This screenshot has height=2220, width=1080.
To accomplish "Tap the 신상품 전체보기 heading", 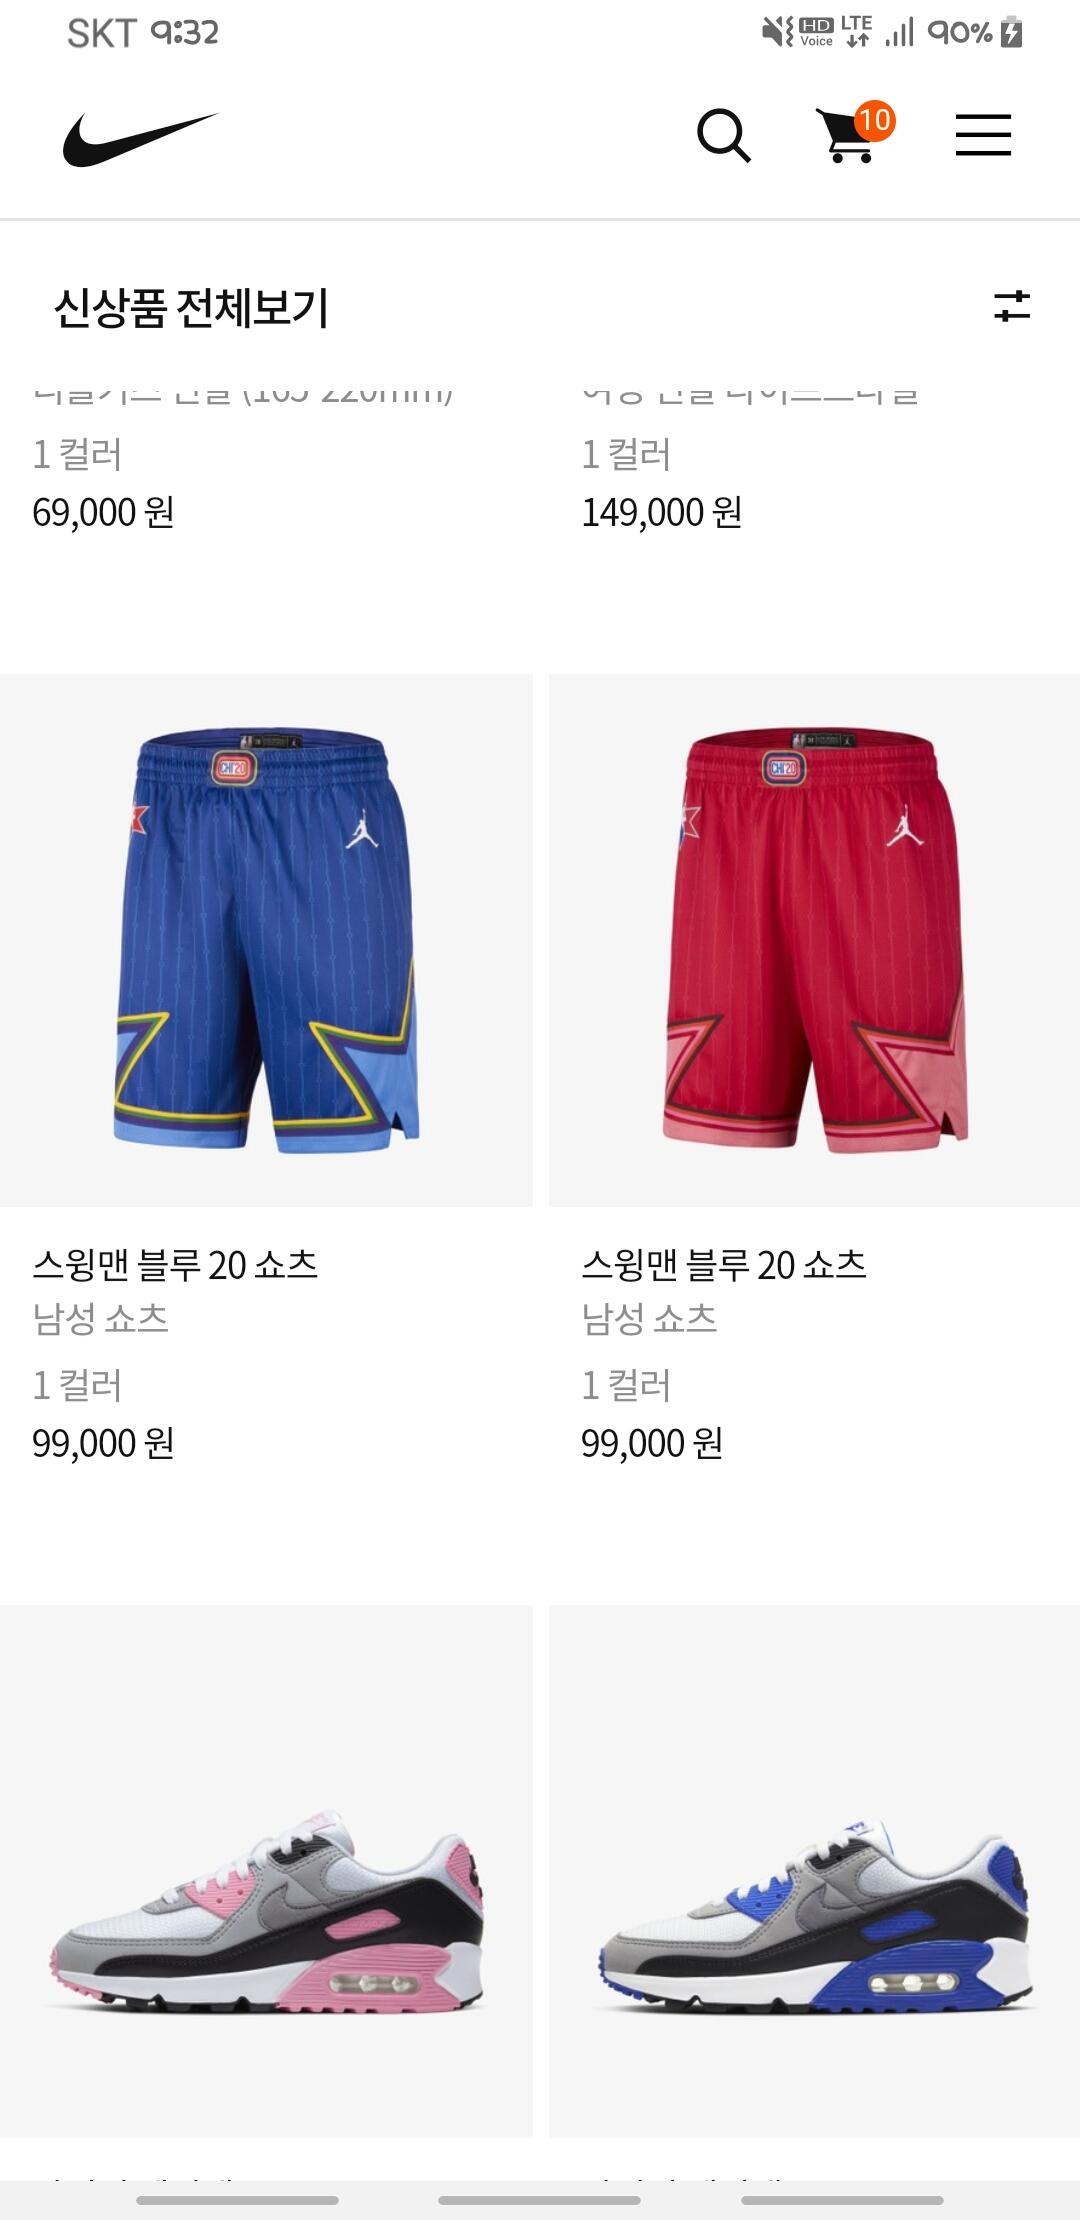I will (191, 307).
